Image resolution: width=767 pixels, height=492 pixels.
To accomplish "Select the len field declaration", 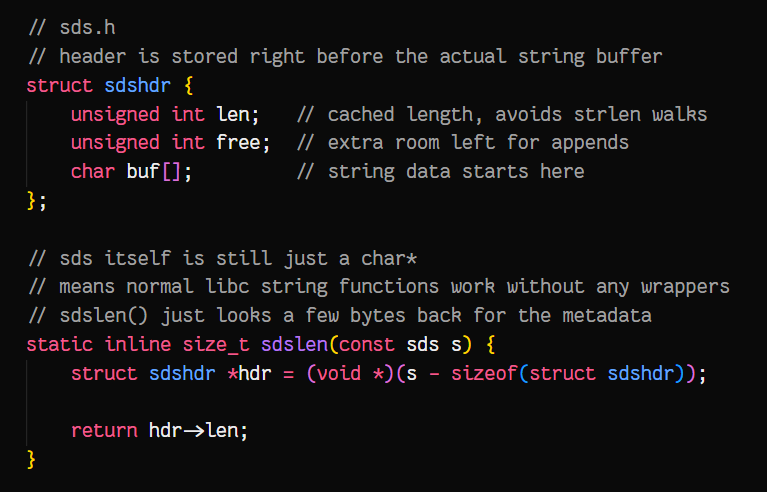I will point(165,114).
